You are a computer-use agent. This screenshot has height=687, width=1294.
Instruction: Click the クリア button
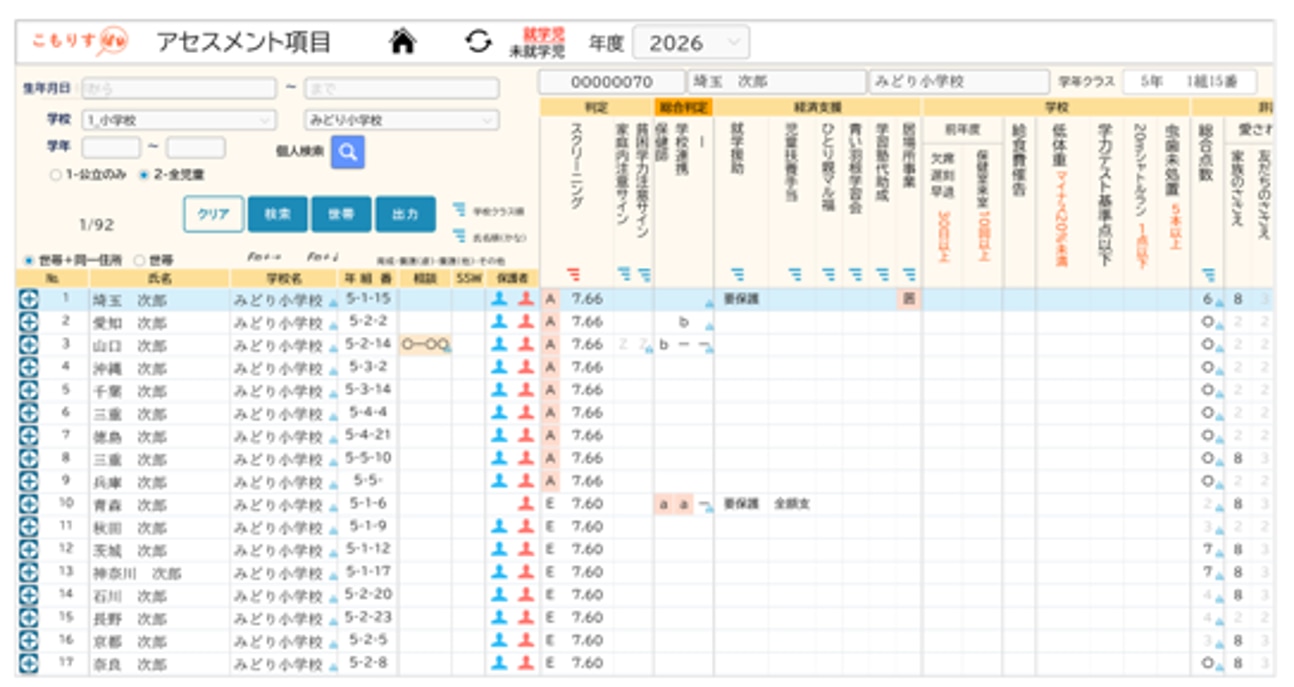pos(213,214)
